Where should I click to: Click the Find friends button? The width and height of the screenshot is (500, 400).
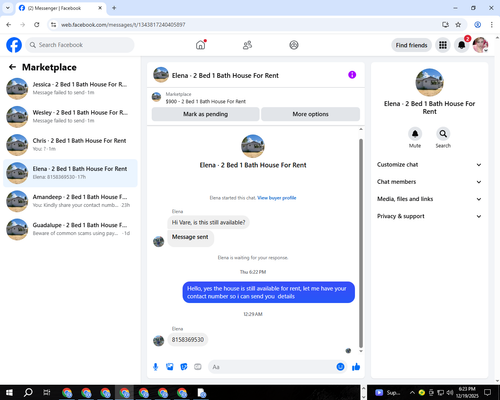pyautogui.click(x=411, y=45)
